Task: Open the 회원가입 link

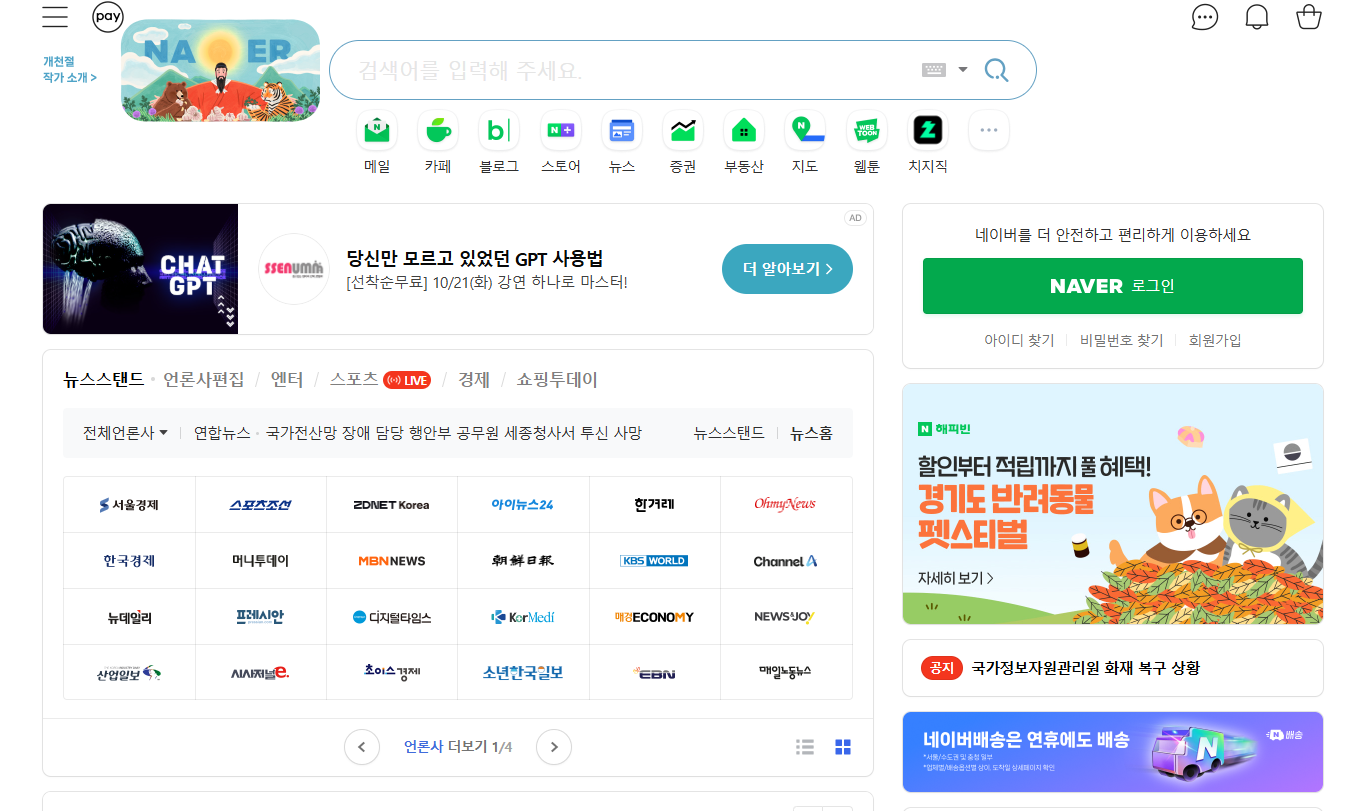Action: pos(1215,340)
